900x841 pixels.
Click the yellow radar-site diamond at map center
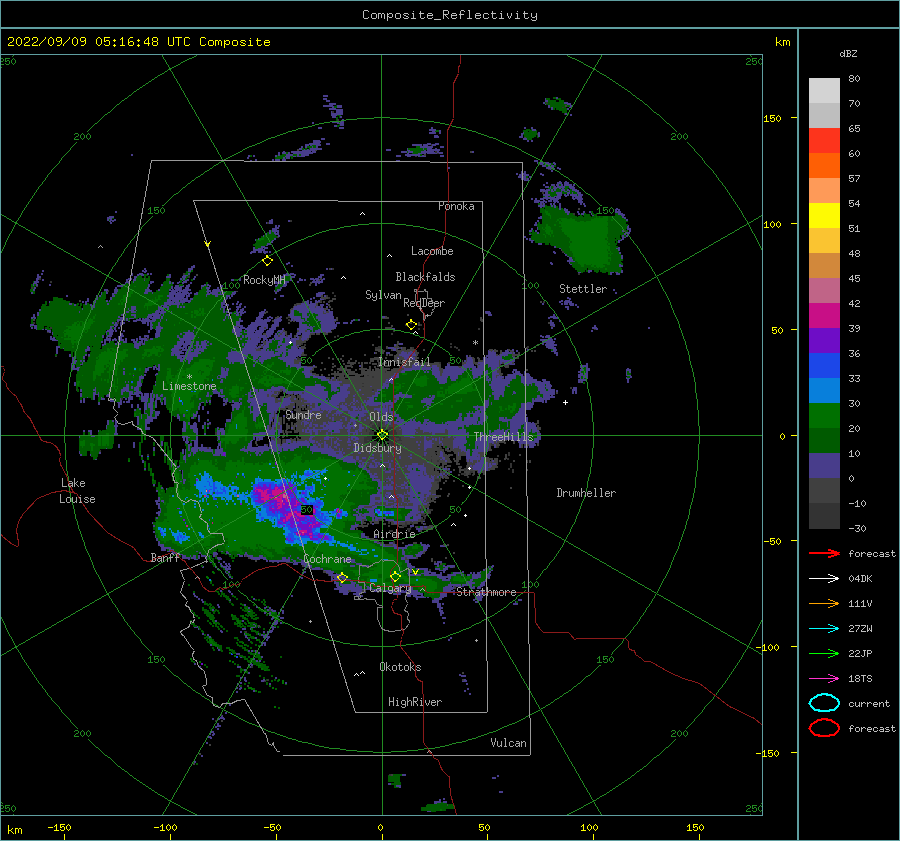click(382, 435)
